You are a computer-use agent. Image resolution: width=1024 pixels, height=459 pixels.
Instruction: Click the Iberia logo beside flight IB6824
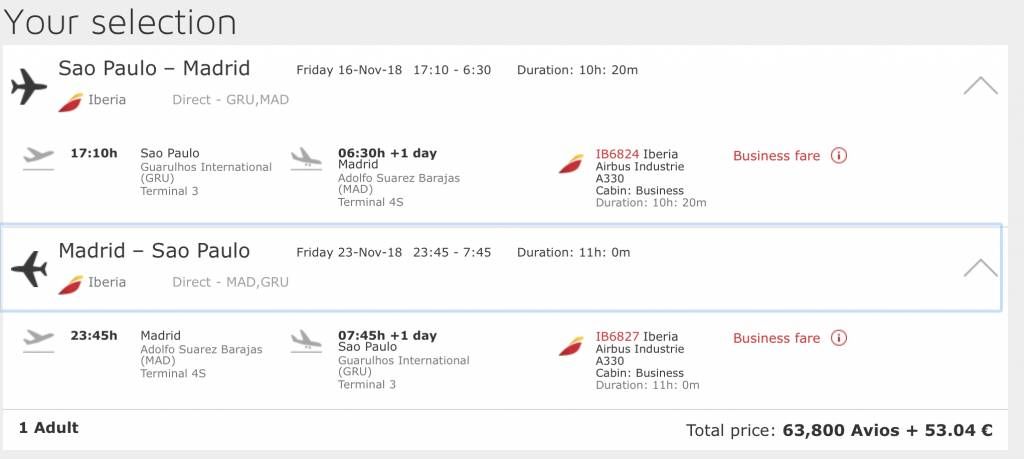[x=571, y=163]
